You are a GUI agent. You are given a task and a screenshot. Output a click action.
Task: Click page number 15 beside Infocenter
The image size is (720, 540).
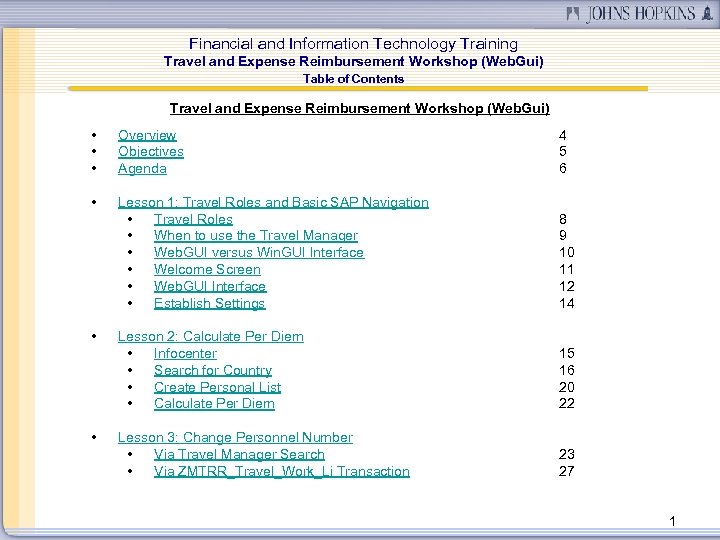(567, 354)
